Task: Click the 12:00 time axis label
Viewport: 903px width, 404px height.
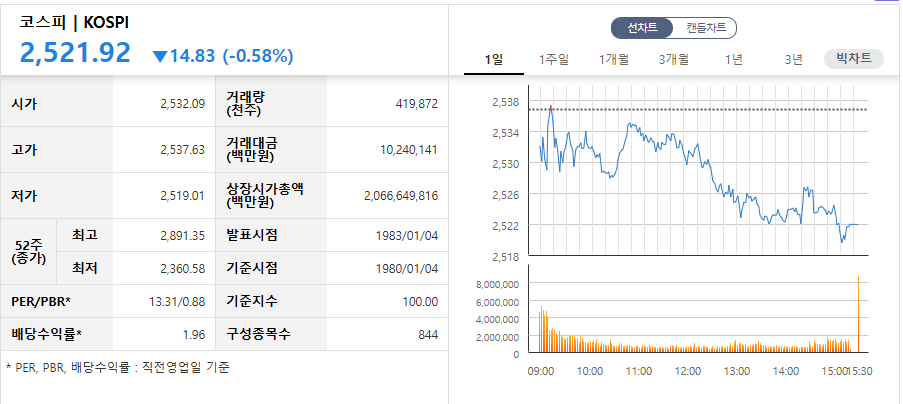Action: click(688, 371)
